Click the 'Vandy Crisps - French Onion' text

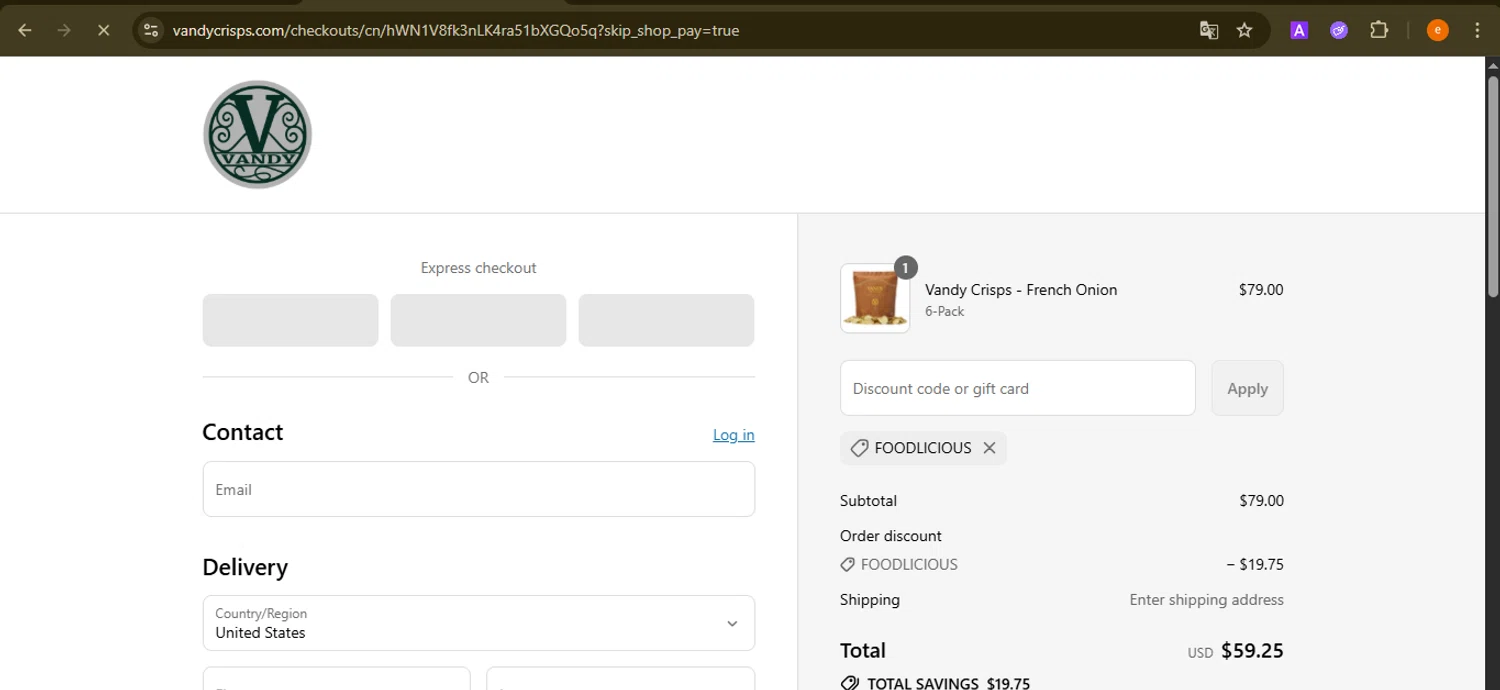pyautogui.click(x=1021, y=290)
